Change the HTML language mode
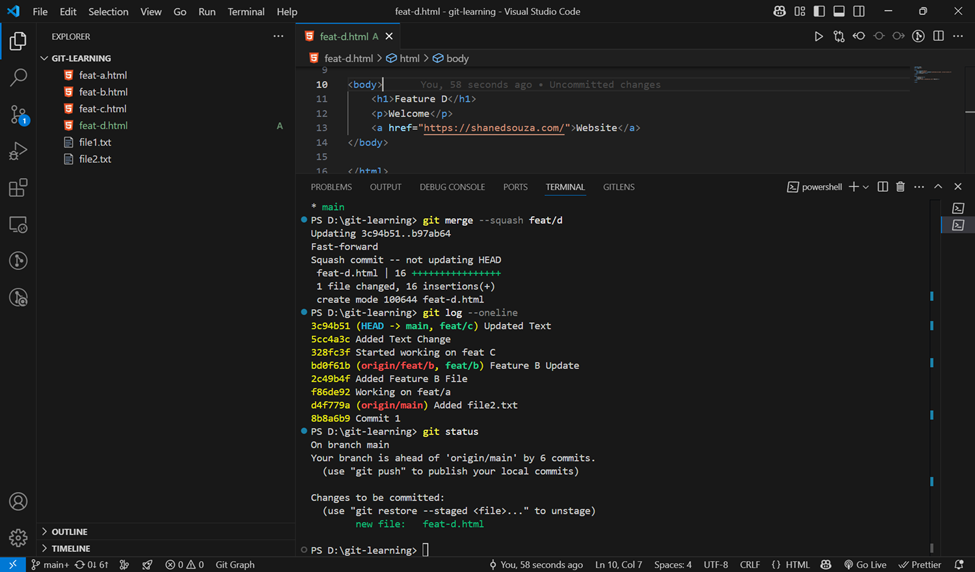 [x=797, y=565]
